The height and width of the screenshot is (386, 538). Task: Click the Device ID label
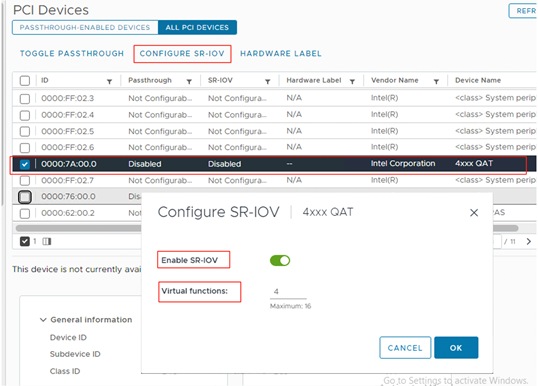(68, 338)
